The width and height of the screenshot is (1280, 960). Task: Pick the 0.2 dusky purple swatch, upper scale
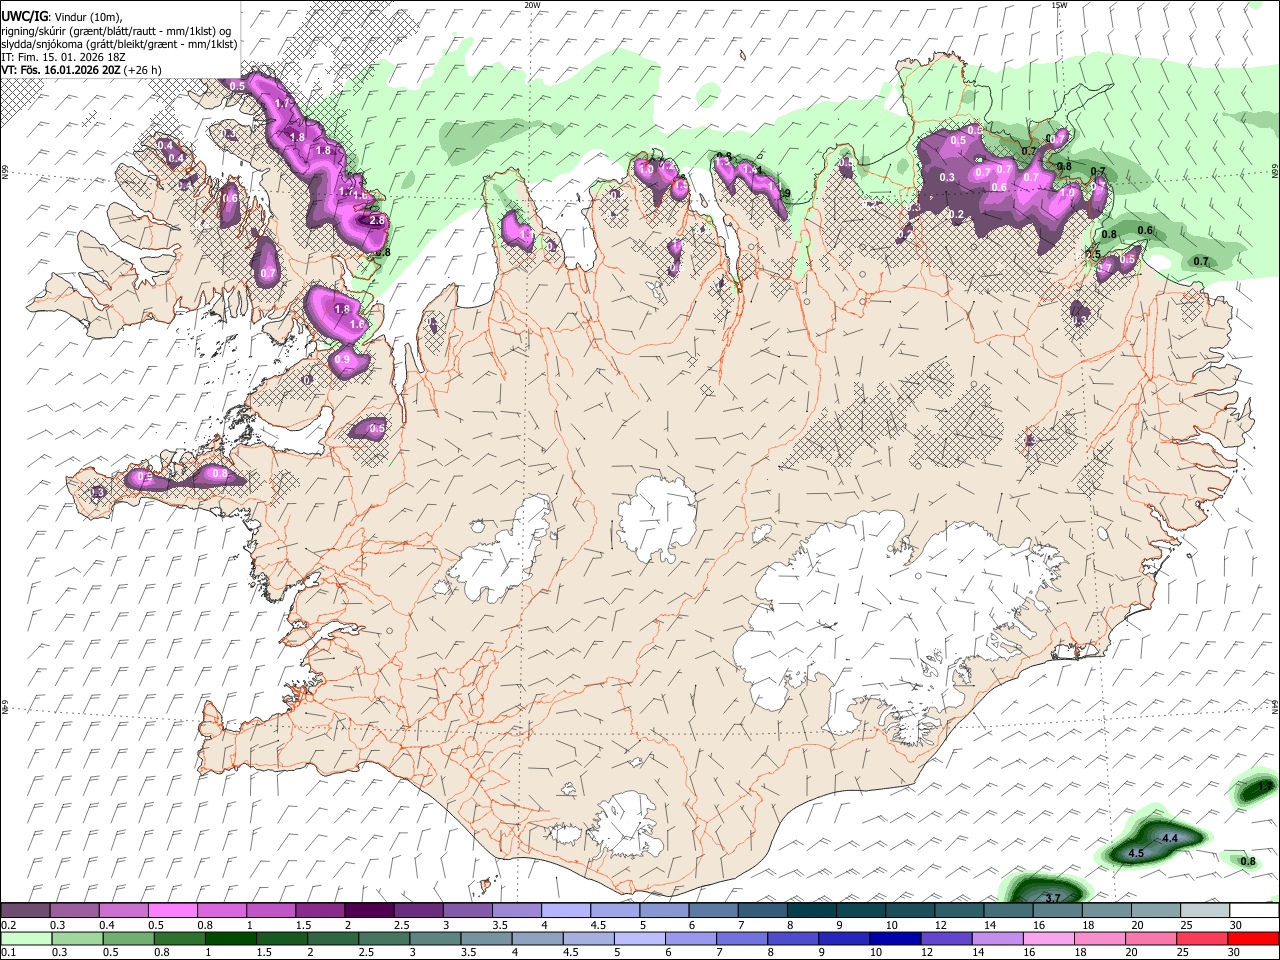pos(25,911)
